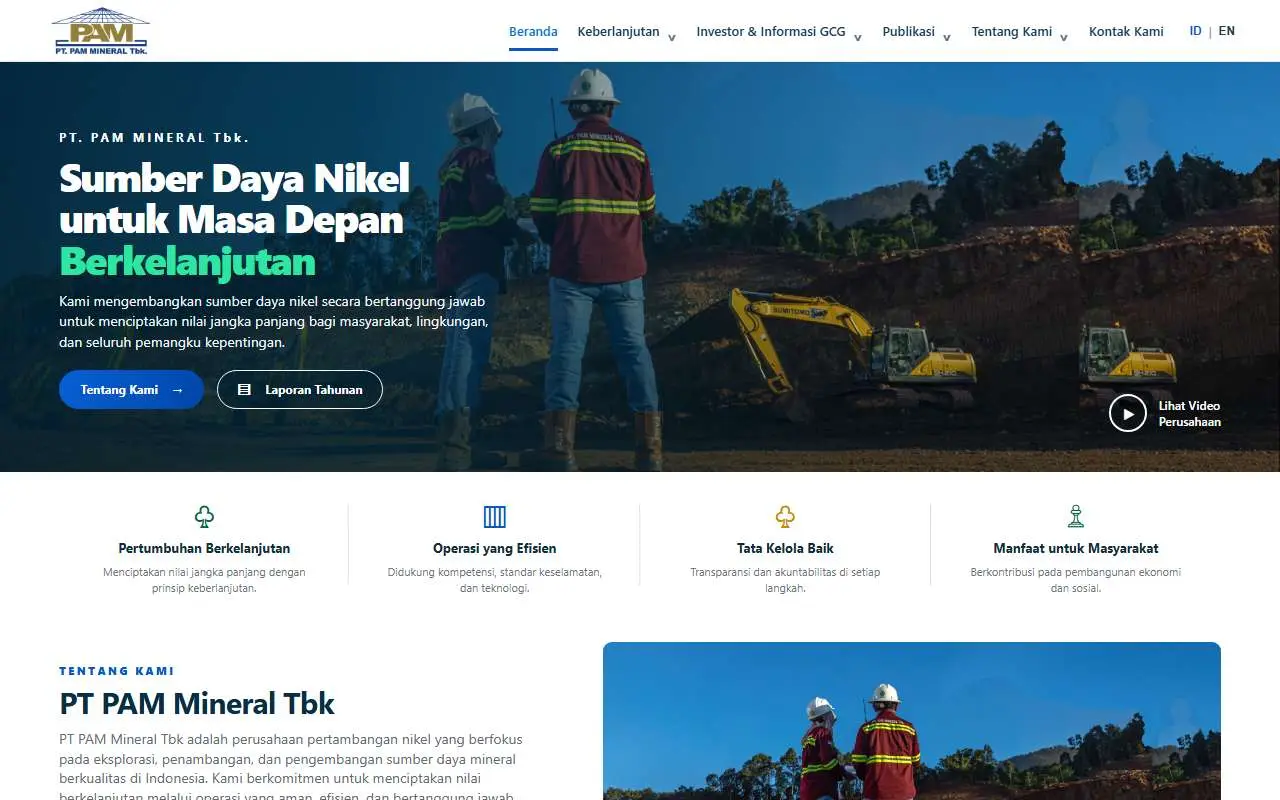1280x800 pixels.
Task: Click the PT PAM Mineral Tbk logo
Action: (x=101, y=31)
